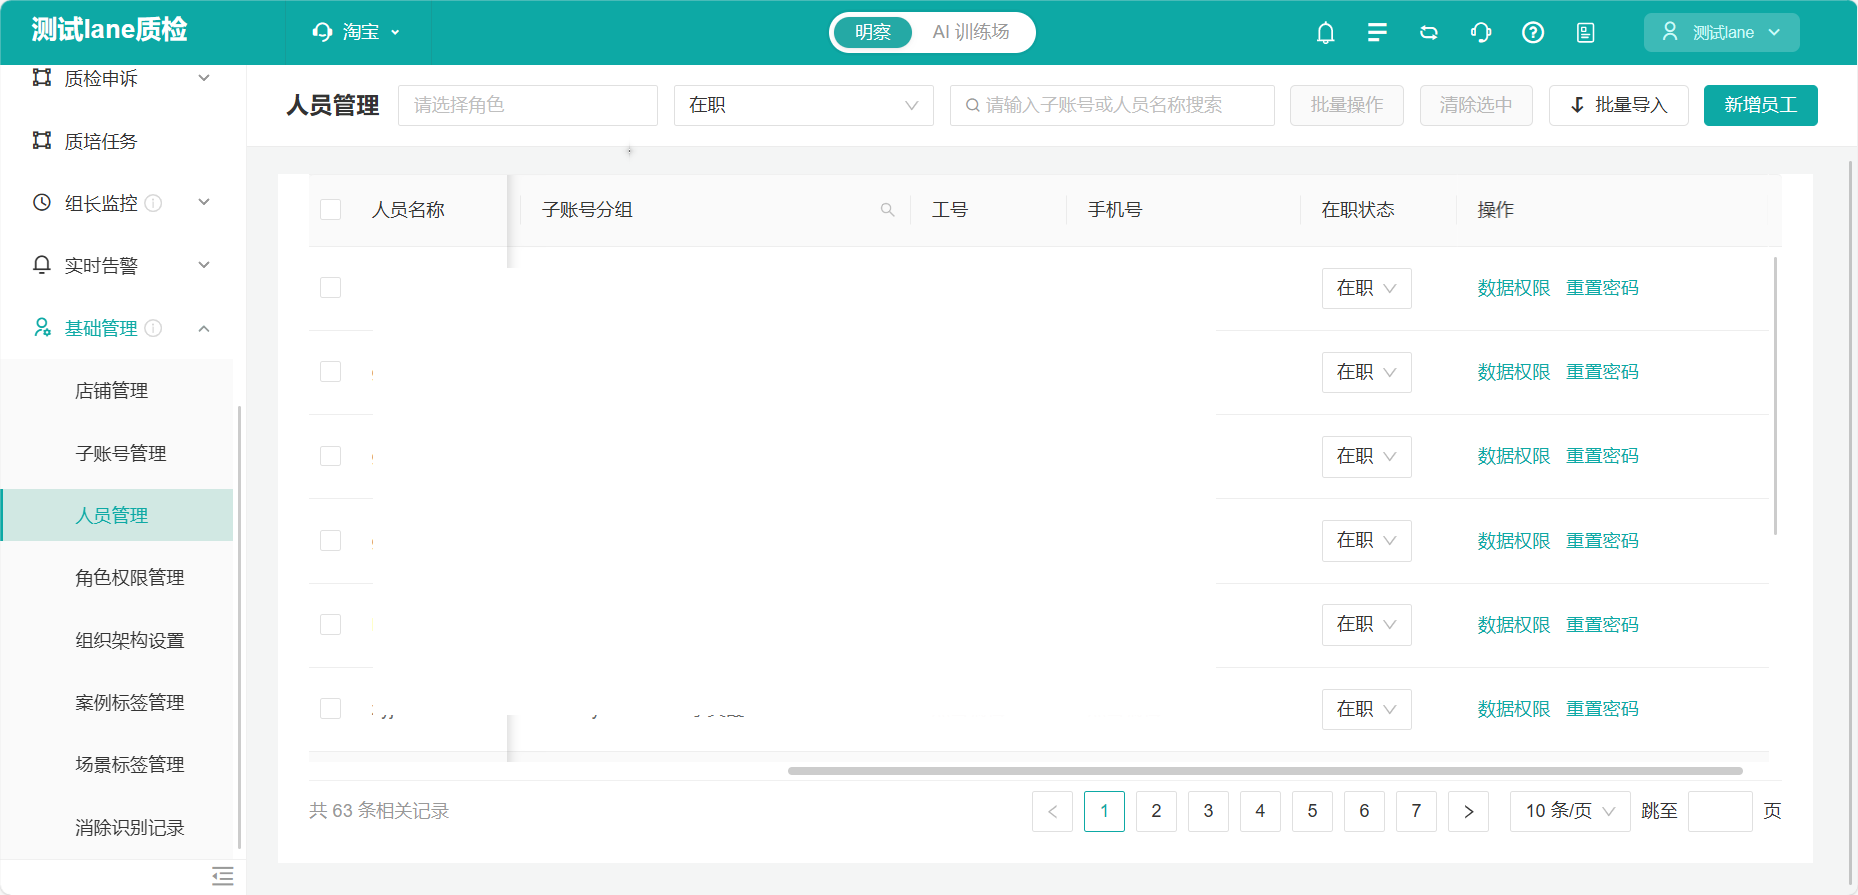Check the sixth row's checkbox
Screen dimensions: 1858x895
click(330, 708)
